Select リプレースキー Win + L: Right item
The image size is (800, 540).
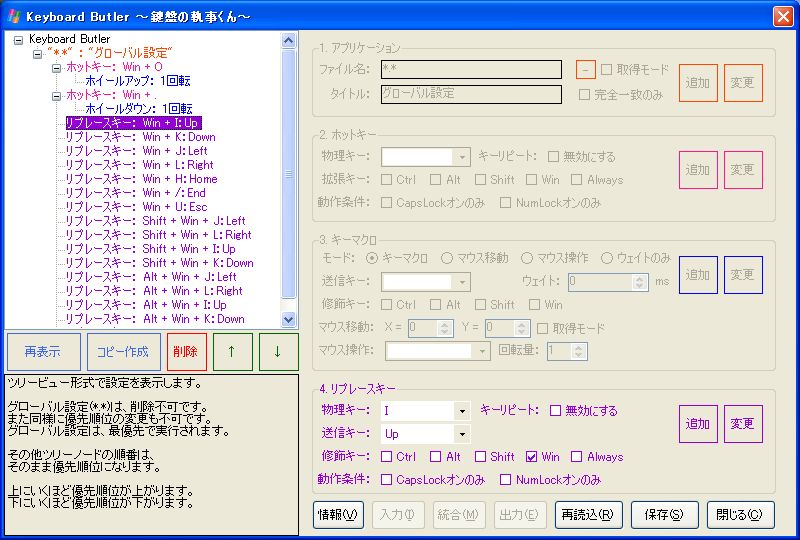coord(139,165)
